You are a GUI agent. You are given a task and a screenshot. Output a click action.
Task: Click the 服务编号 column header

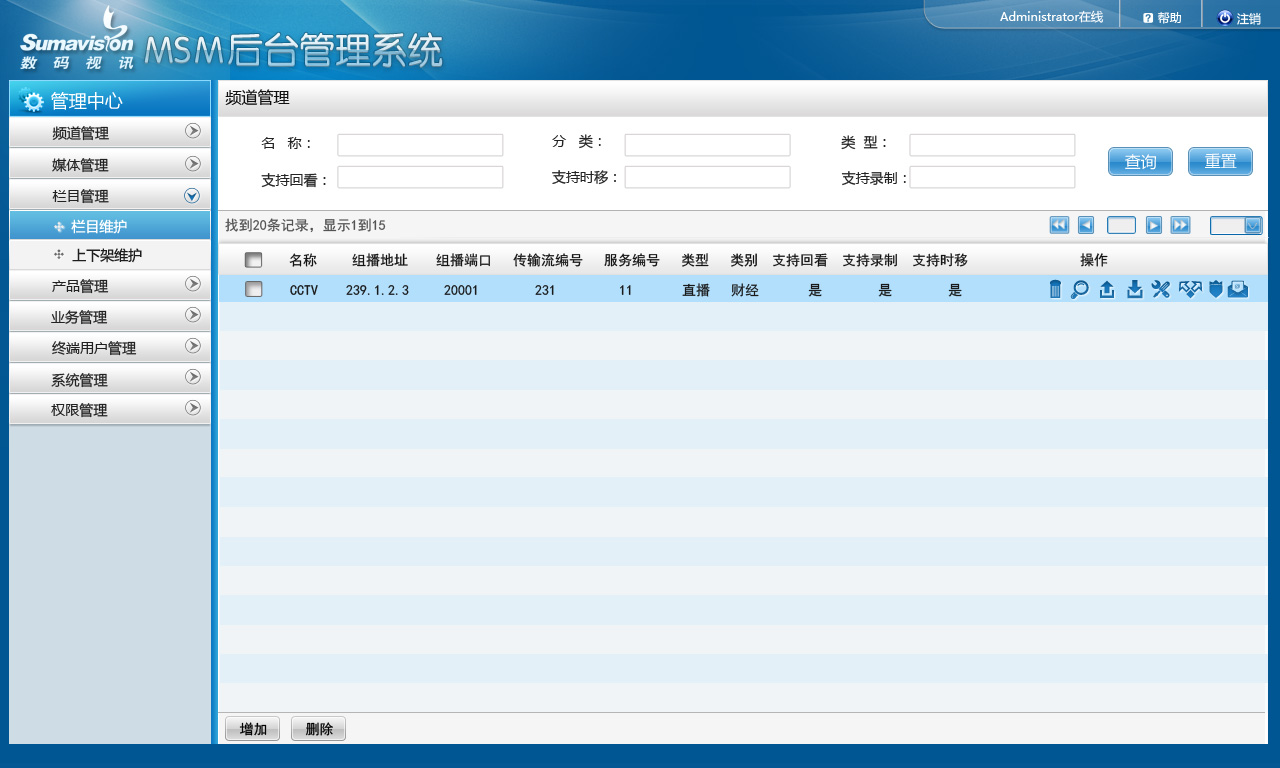coord(632,260)
